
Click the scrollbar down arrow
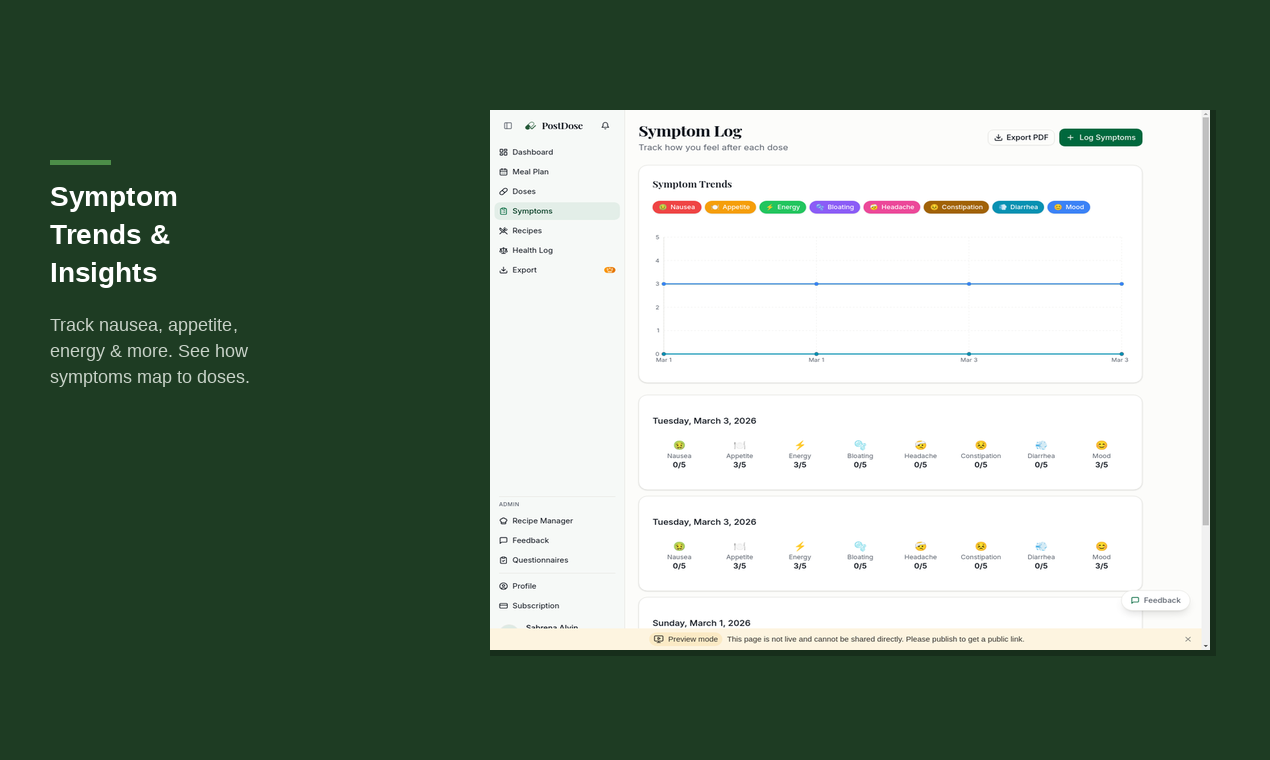(x=1206, y=646)
